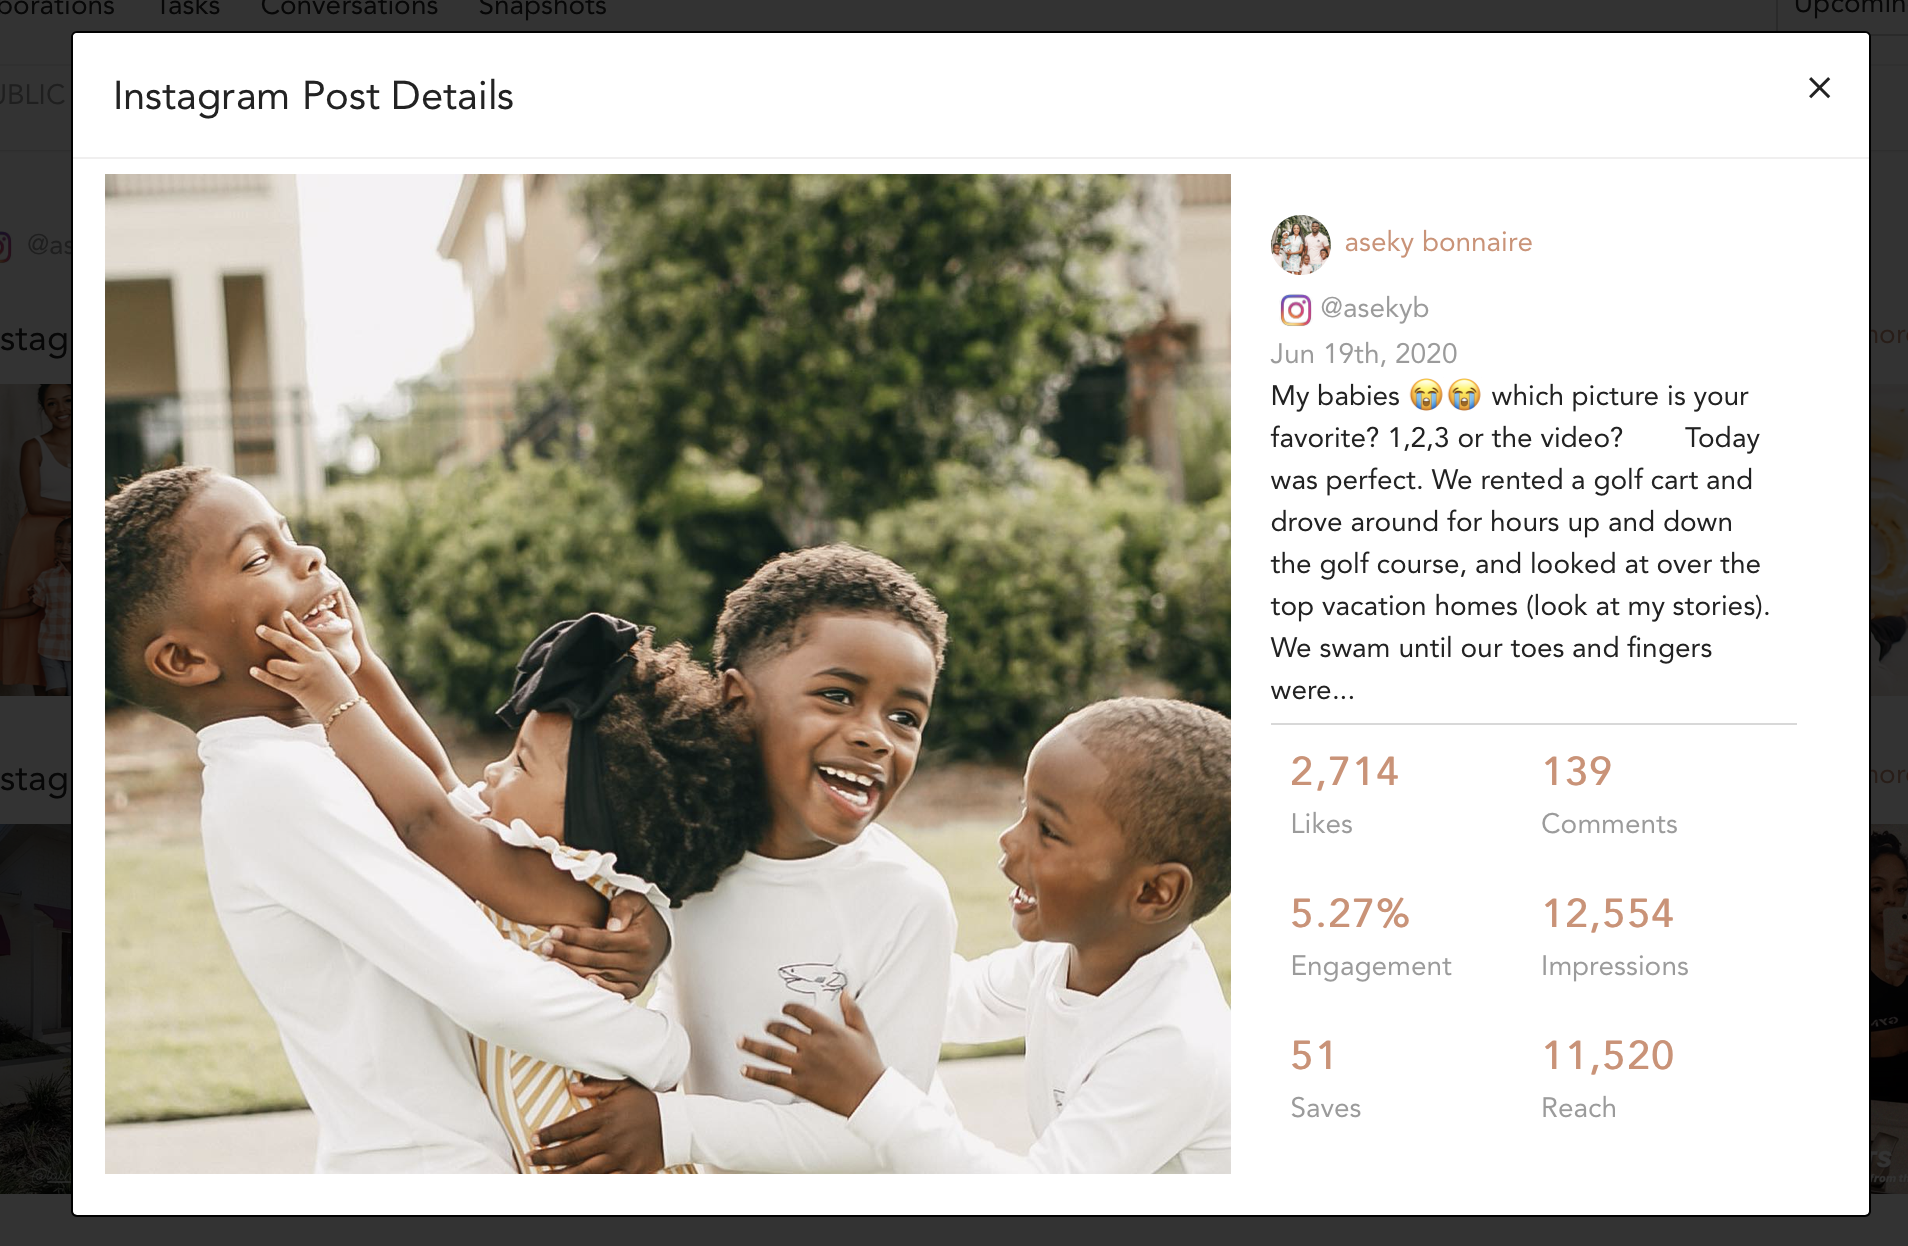
Task: Click the Saves label
Action: point(1325,1108)
